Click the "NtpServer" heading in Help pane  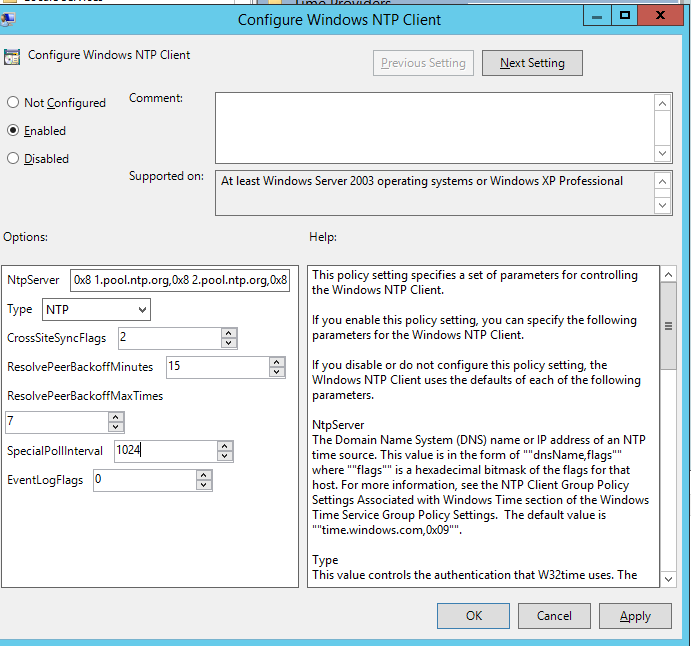click(x=338, y=425)
